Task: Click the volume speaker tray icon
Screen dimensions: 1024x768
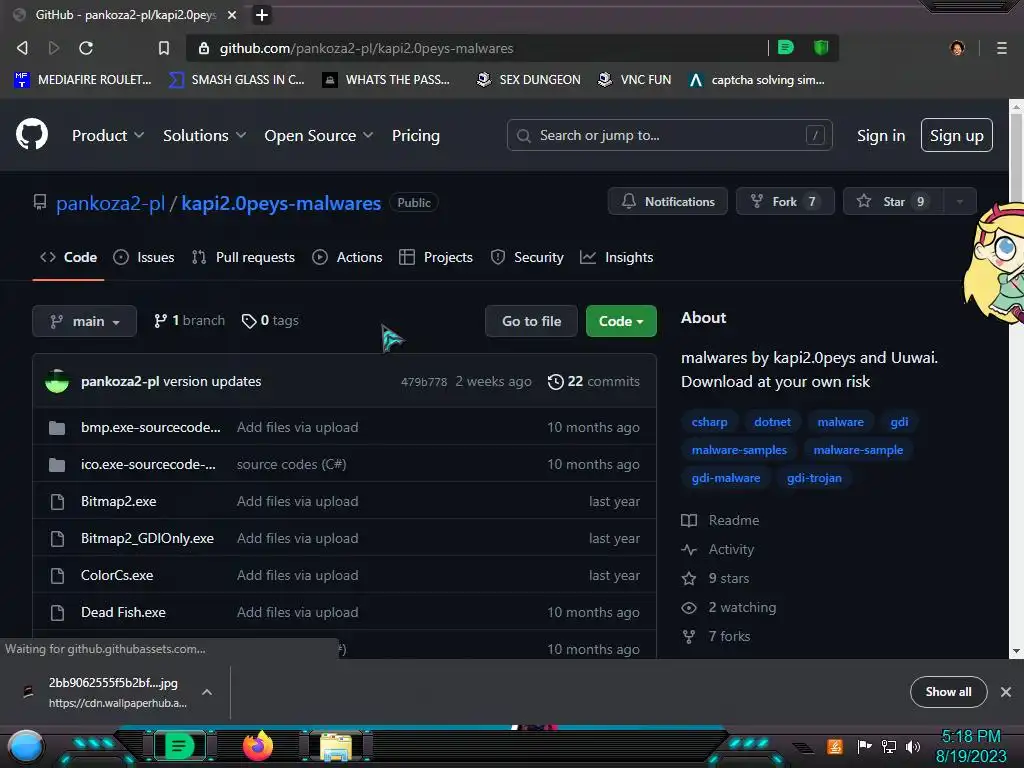Action: (913, 746)
